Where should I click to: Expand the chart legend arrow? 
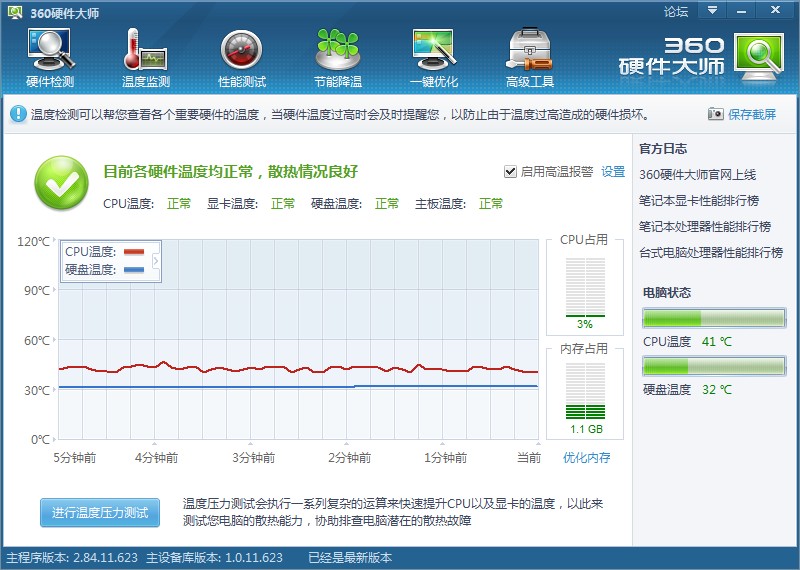click(156, 261)
